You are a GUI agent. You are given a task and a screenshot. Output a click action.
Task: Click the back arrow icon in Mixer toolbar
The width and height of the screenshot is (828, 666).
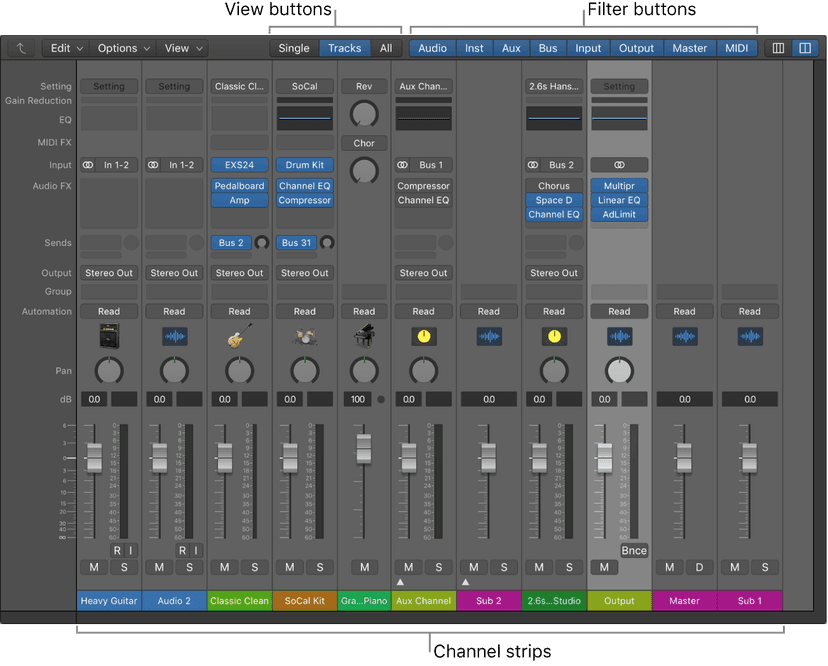click(22, 48)
